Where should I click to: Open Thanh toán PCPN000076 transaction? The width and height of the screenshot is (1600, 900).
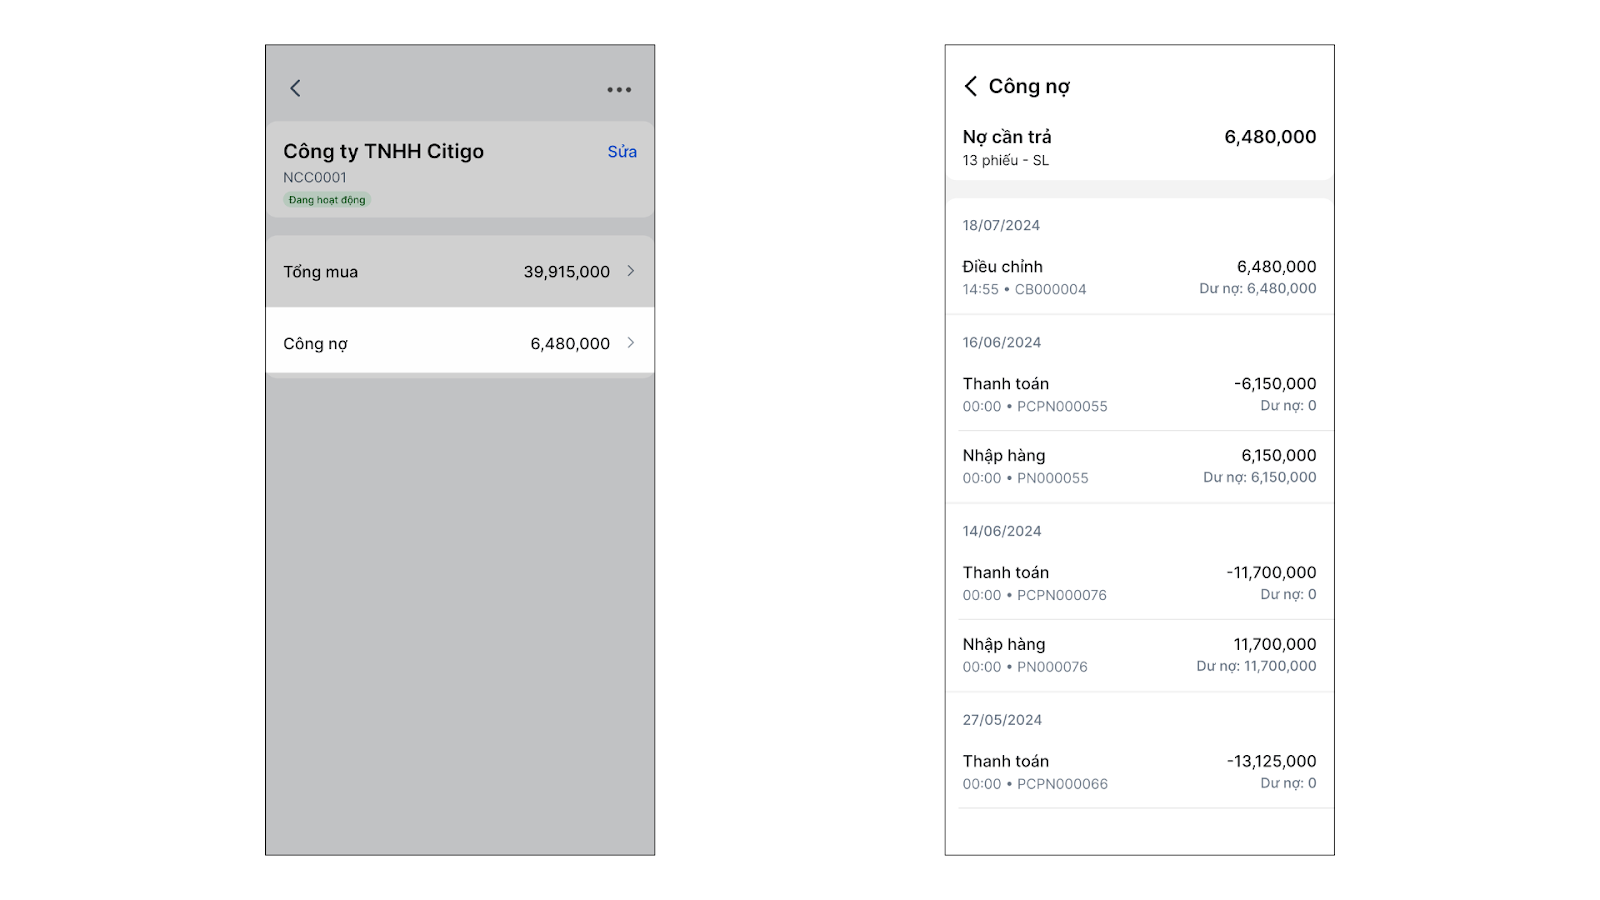click(x=1139, y=583)
